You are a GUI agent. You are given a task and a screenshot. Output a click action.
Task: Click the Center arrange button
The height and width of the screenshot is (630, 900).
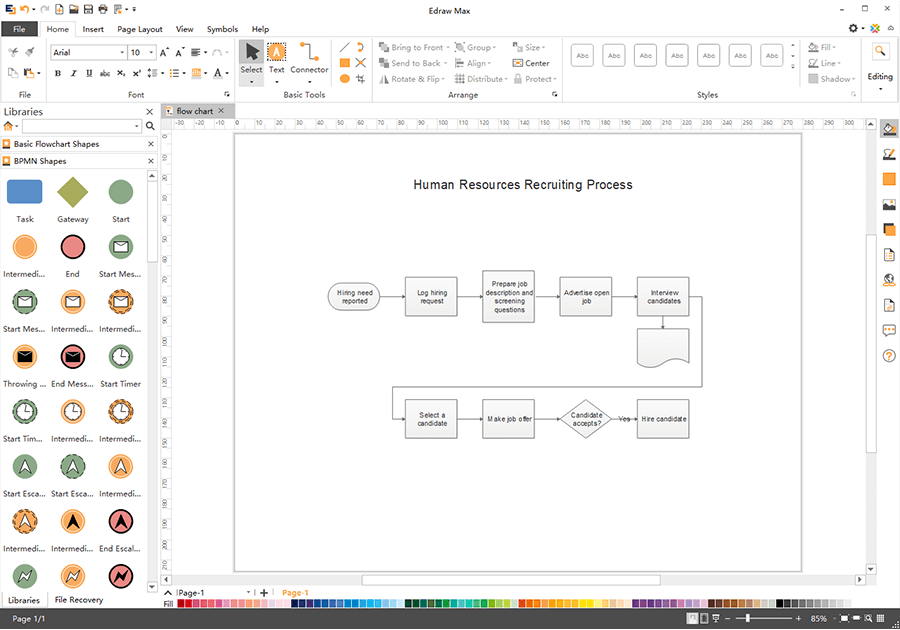click(531, 63)
